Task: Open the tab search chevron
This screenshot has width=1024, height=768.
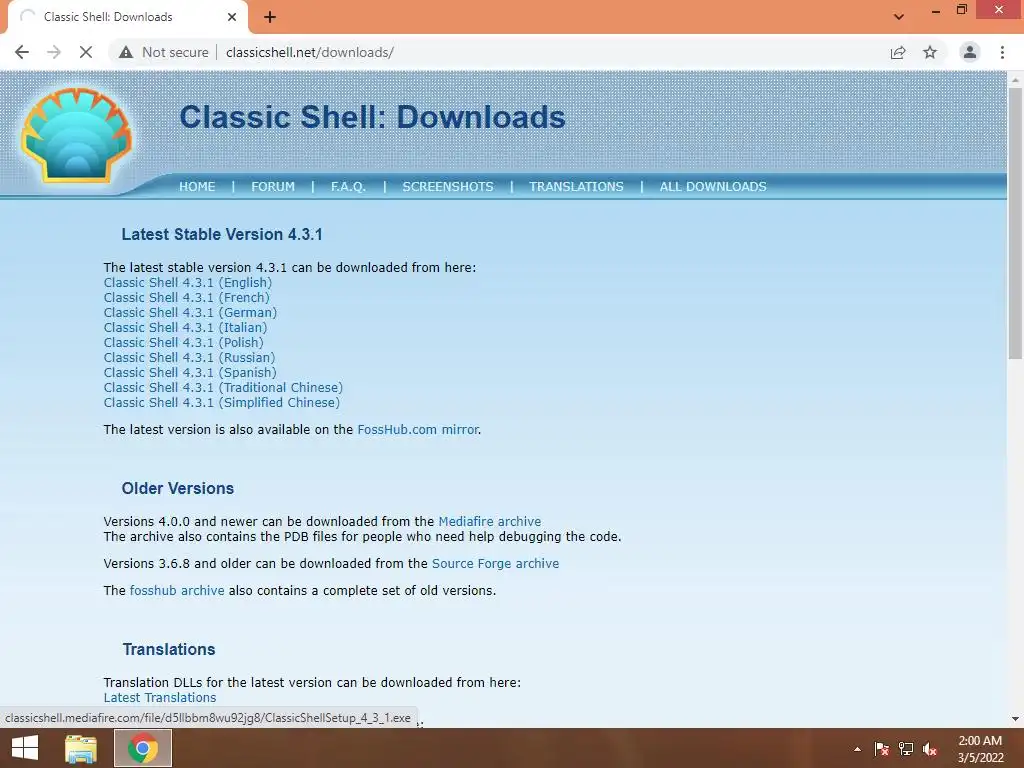Action: 899,17
